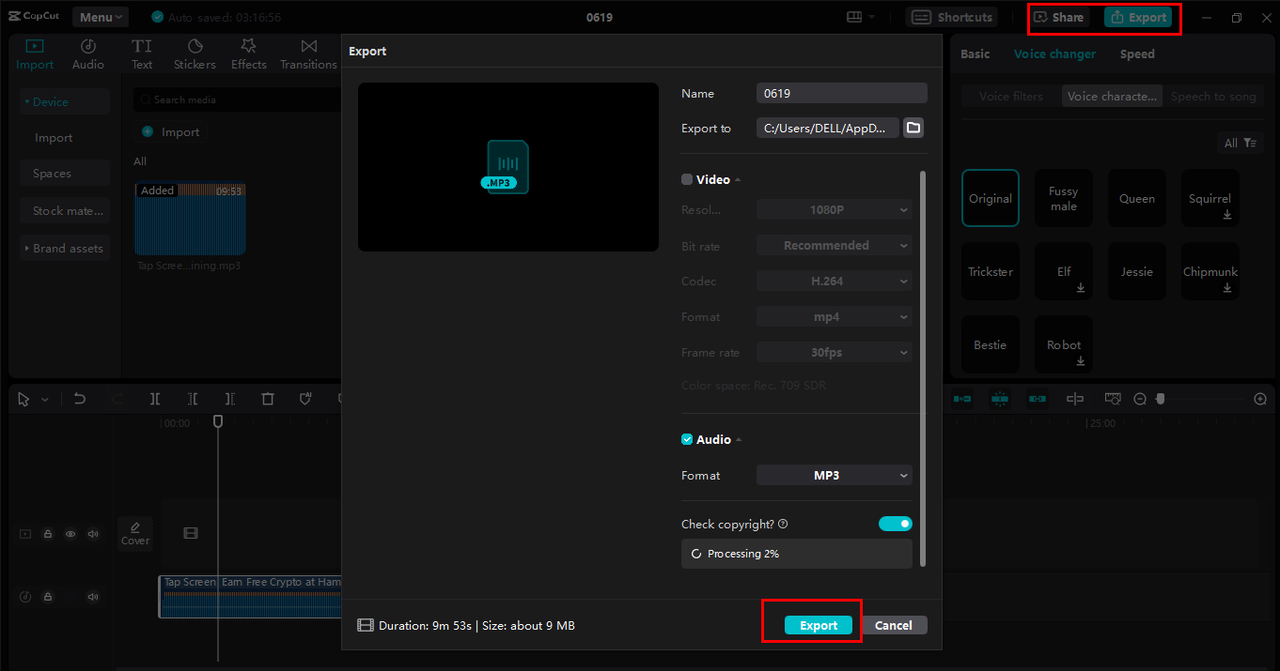Select the Speech to song sub-tab
The width and height of the screenshot is (1280, 671).
coord(1213,96)
